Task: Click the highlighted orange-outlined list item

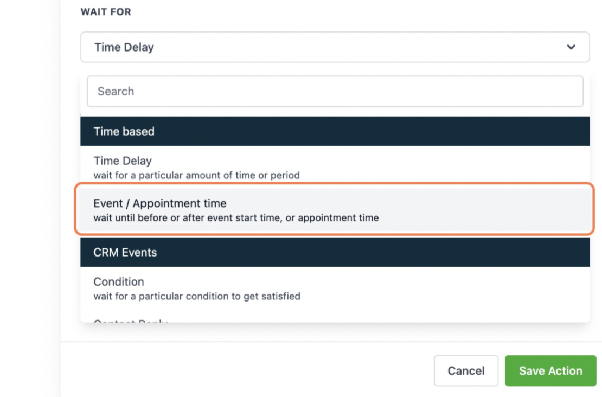Action: click(x=335, y=210)
